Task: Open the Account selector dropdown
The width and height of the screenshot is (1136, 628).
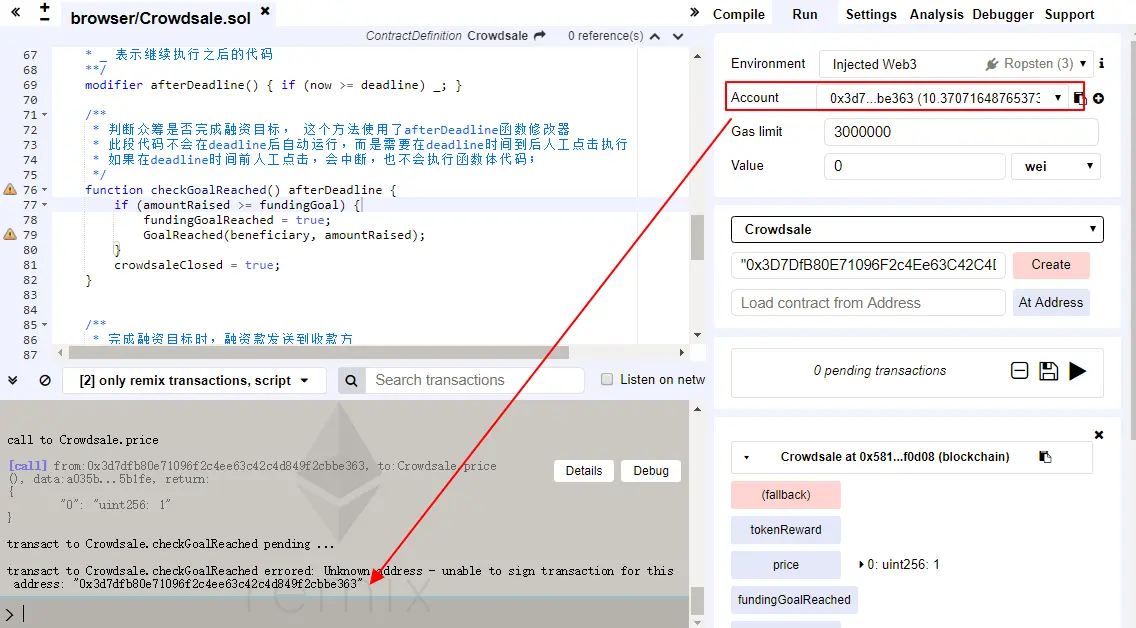Action: (x=942, y=98)
